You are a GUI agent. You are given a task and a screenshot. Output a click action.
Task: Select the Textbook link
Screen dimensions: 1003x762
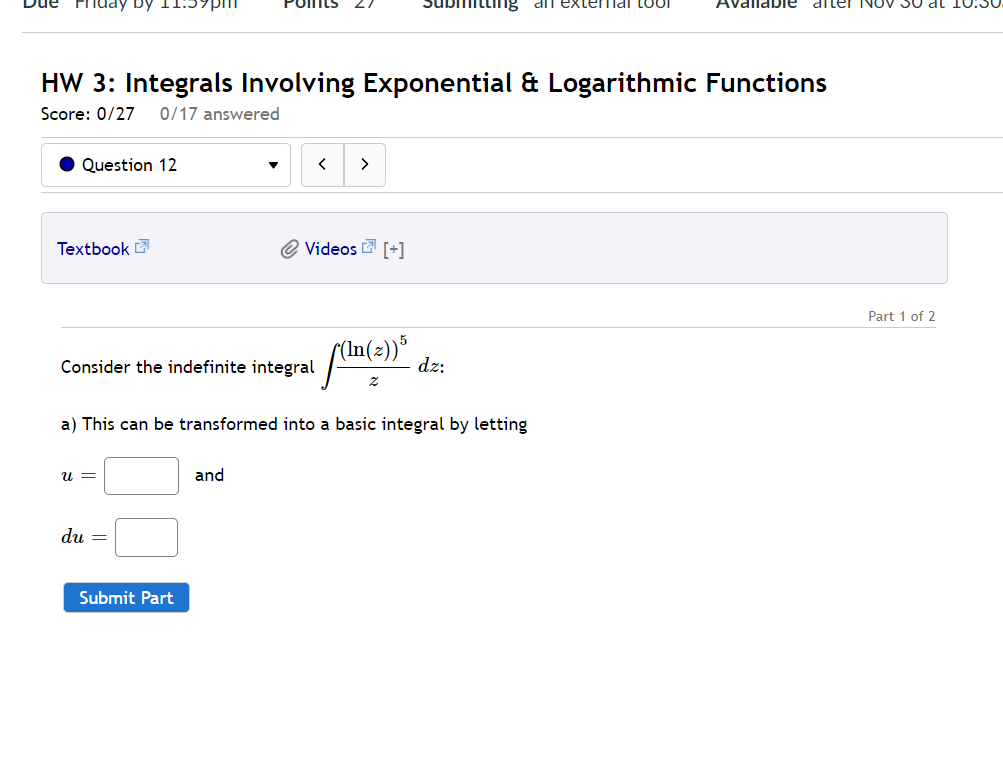pyautogui.click(x=93, y=248)
